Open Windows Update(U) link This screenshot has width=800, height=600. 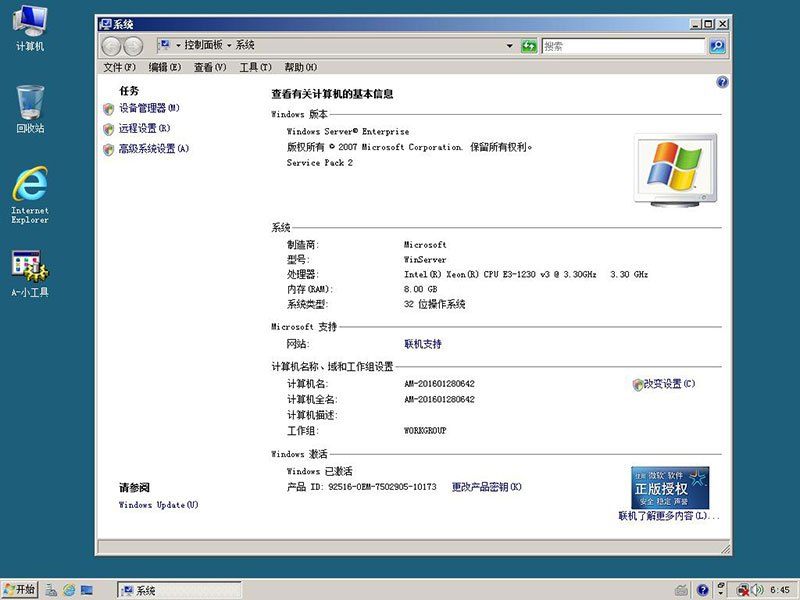pos(158,505)
